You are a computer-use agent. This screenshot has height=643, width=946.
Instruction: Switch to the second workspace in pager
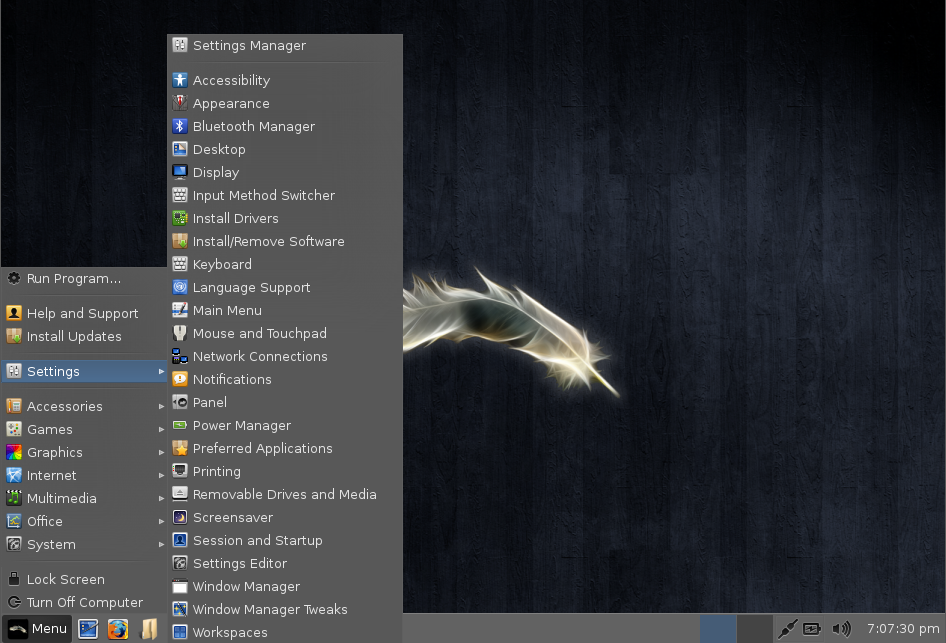pos(755,629)
